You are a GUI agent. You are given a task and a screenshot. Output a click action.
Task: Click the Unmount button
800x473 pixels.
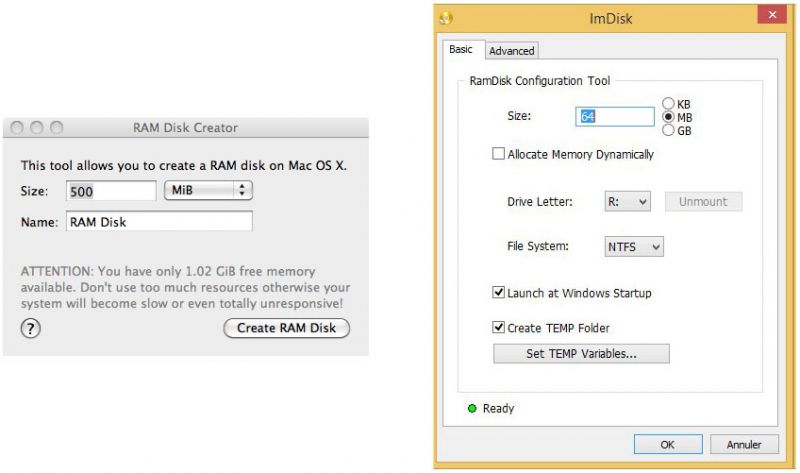pyautogui.click(x=703, y=202)
